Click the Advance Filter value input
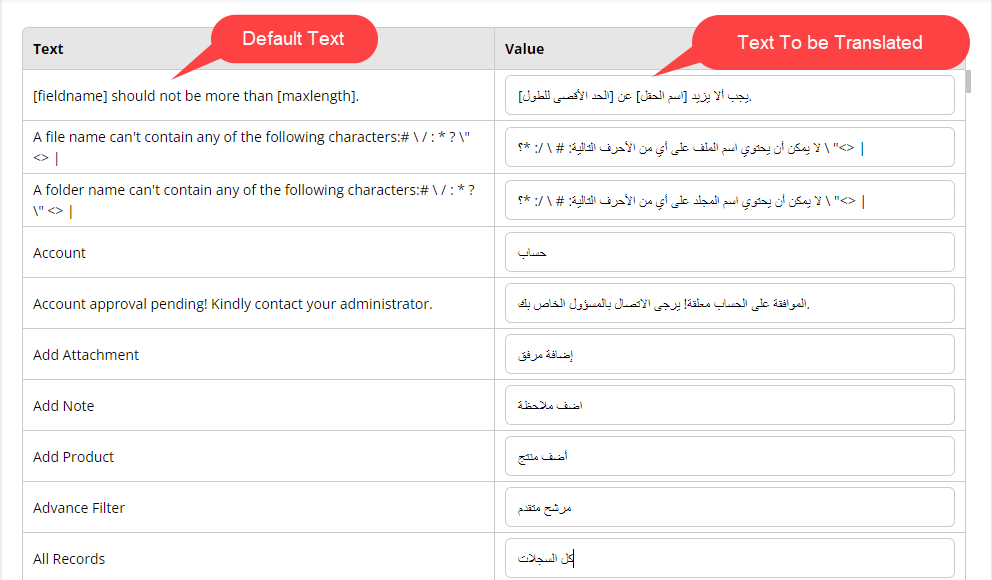Screen dimensions: 992x580 coord(730,508)
